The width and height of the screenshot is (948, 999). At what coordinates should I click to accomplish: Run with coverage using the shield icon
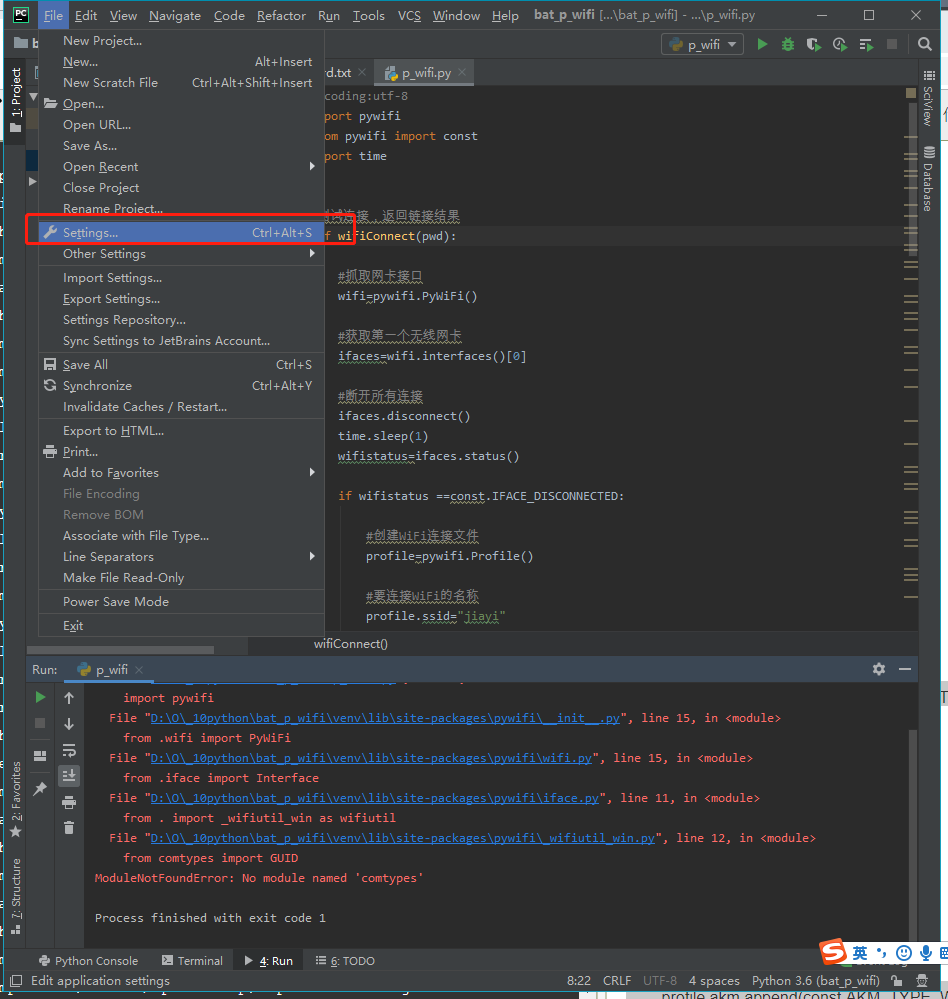[x=814, y=44]
